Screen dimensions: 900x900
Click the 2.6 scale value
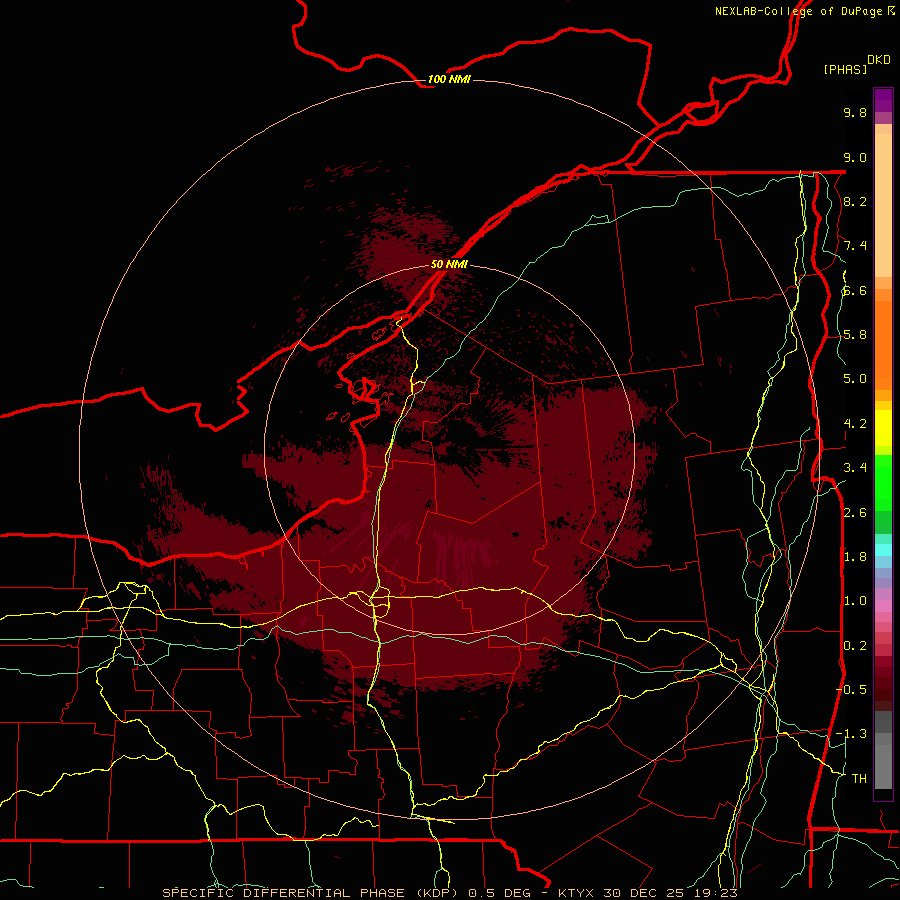pyautogui.click(x=855, y=513)
